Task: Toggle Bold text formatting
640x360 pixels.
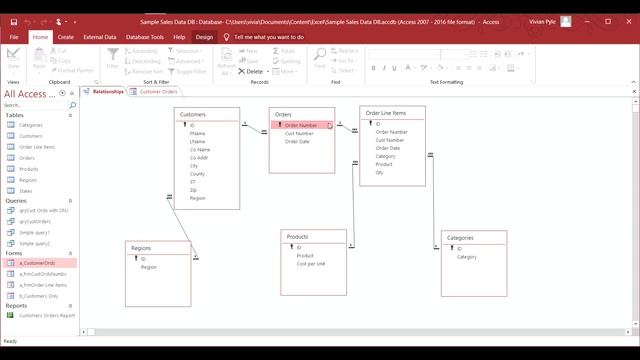Action: click(373, 68)
